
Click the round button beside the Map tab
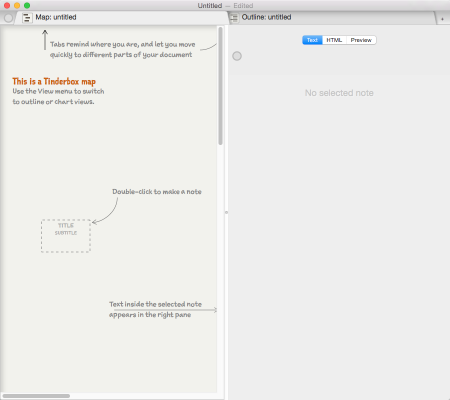click(x=8, y=18)
